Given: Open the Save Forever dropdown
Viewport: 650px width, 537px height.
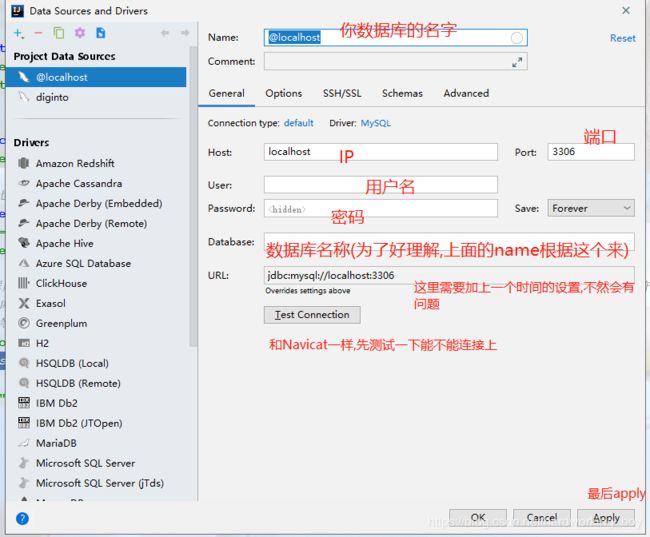Looking at the screenshot, I should (x=591, y=208).
